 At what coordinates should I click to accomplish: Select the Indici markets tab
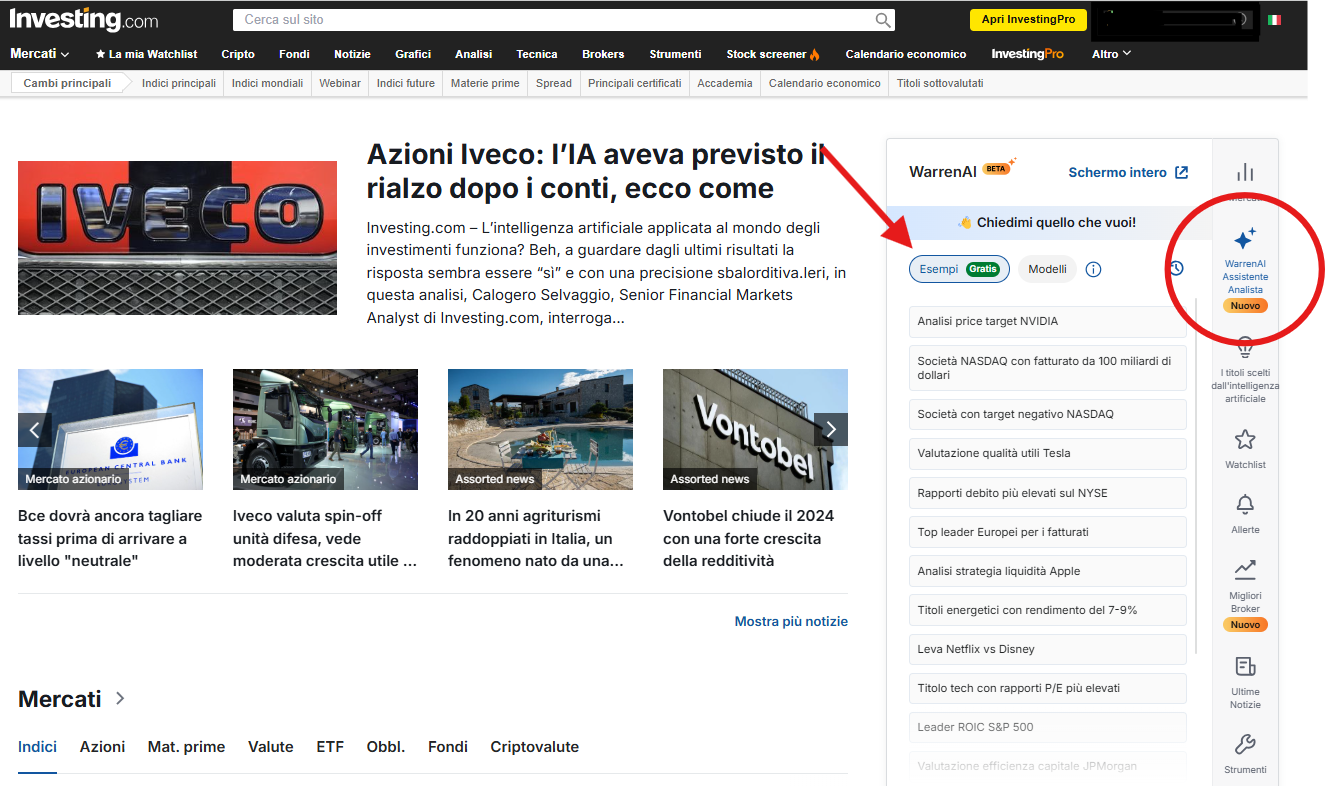pyautogui.click(x=37, y=747)
